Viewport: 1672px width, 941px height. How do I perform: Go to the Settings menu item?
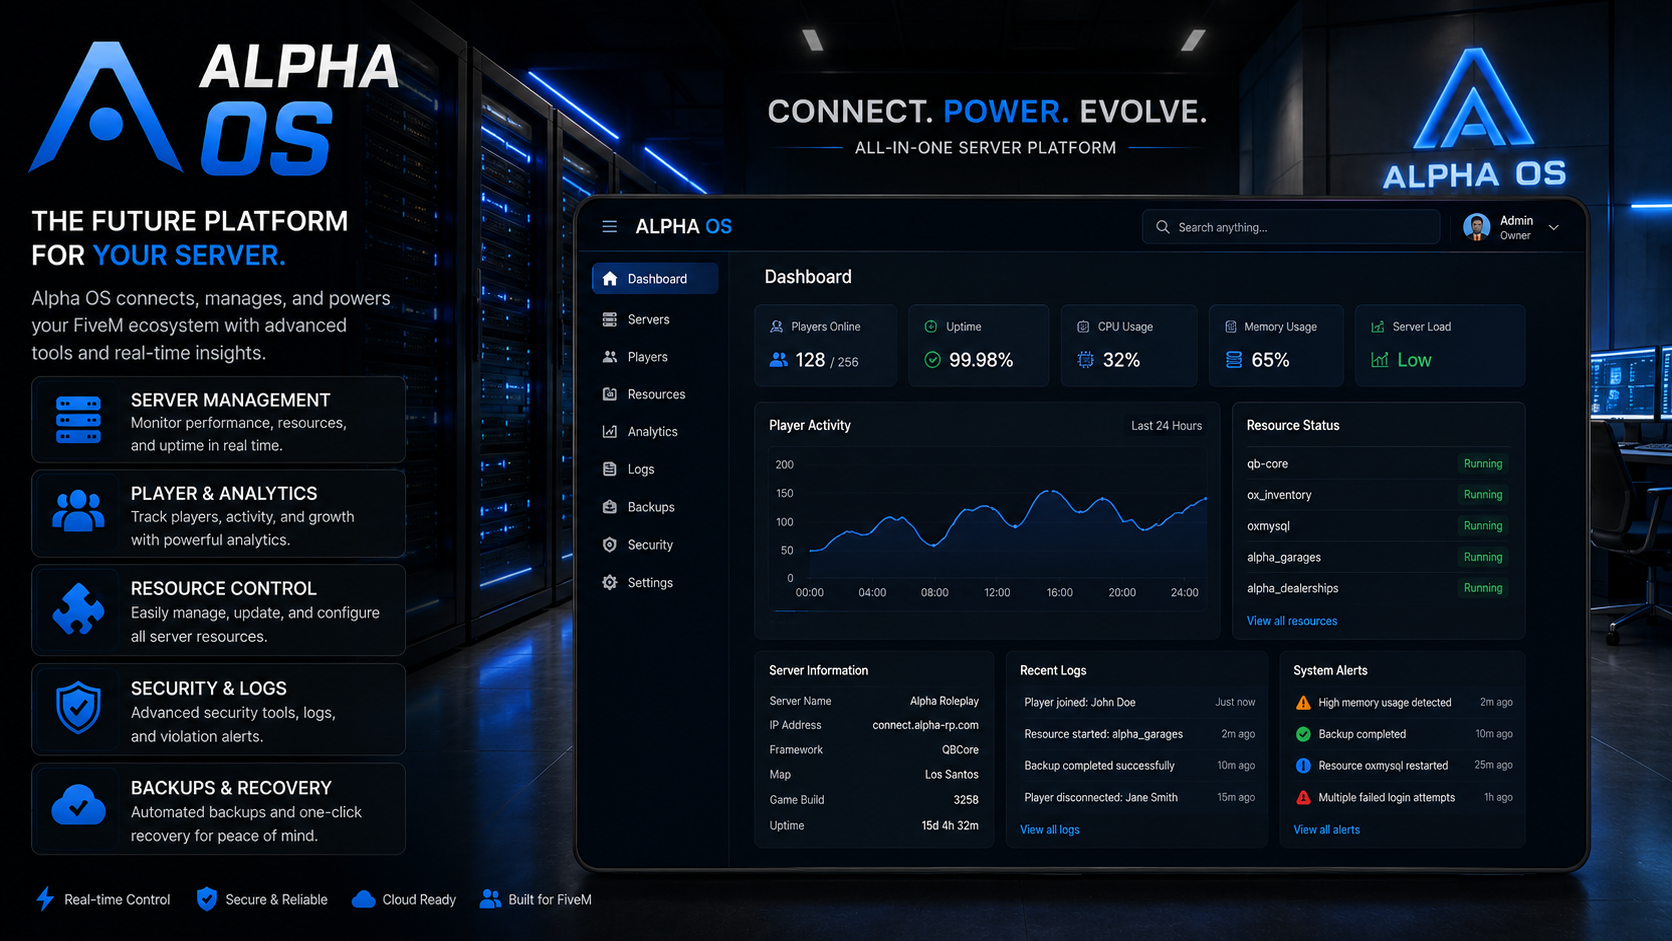tap(655, 583)
